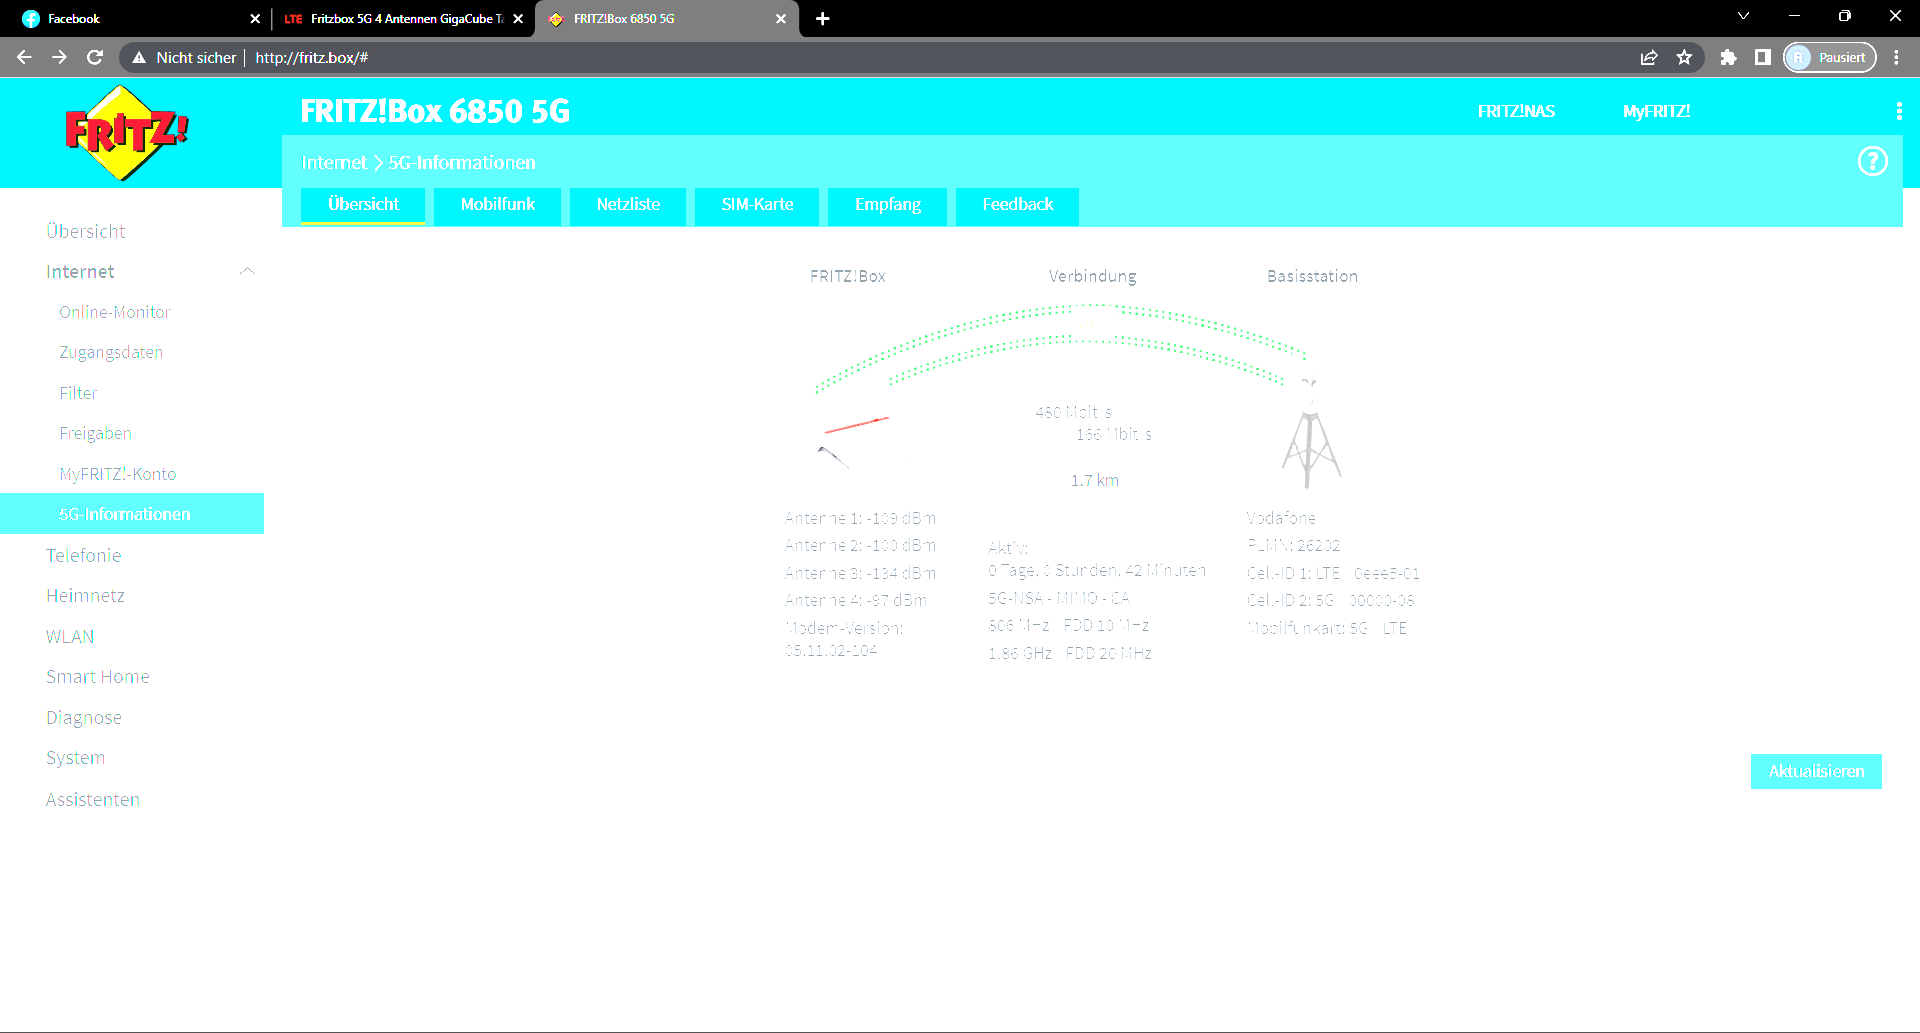Open Assistenten in the sidebar
Image resolution: width=1920 pixels, height=1033 pixels.
(x=92, y=799)
